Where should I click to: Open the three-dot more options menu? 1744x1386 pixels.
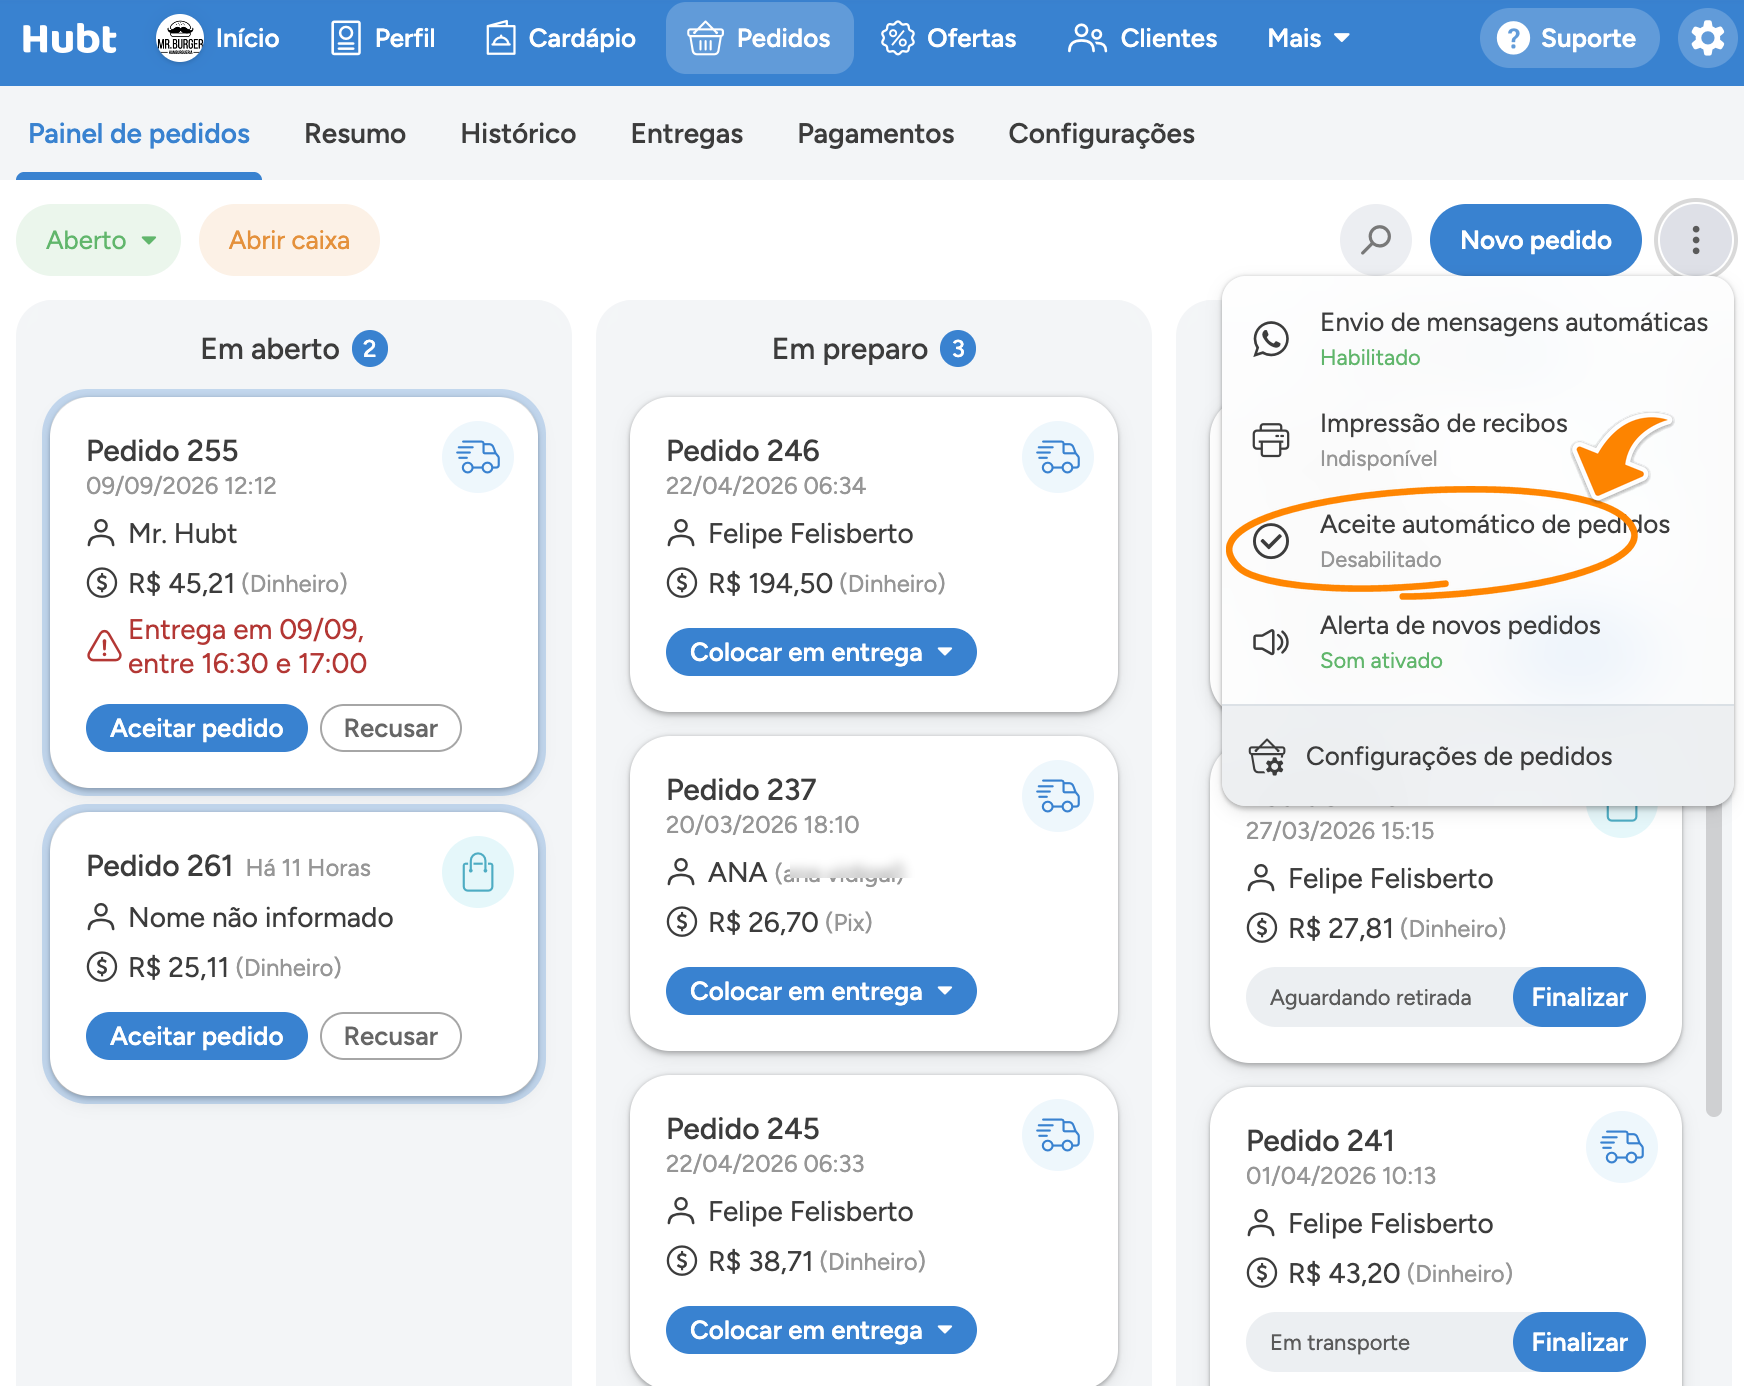pyautogui.click(x=1695, y=240)
